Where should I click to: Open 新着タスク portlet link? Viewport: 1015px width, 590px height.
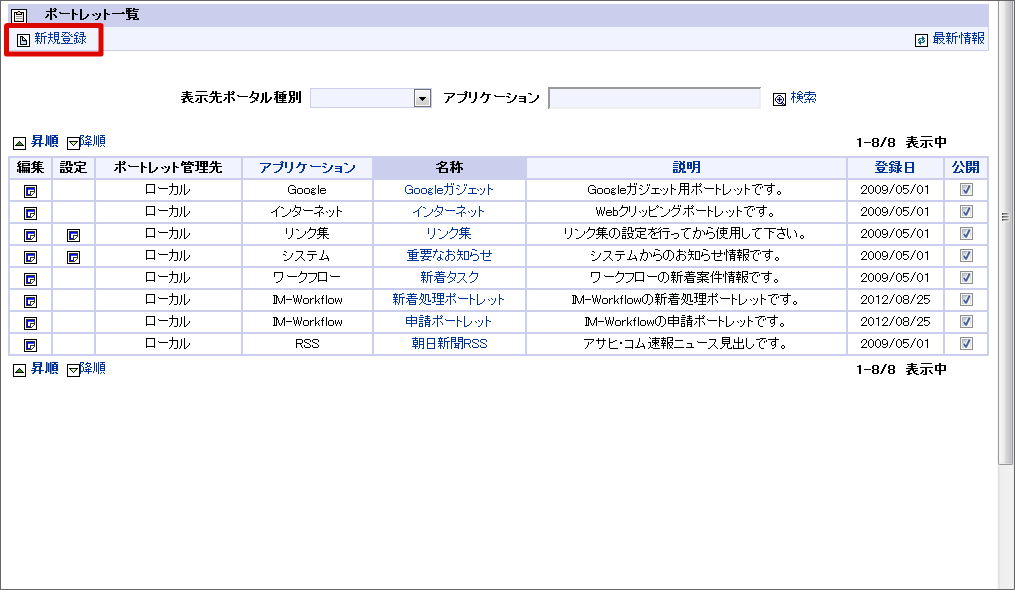449,278
